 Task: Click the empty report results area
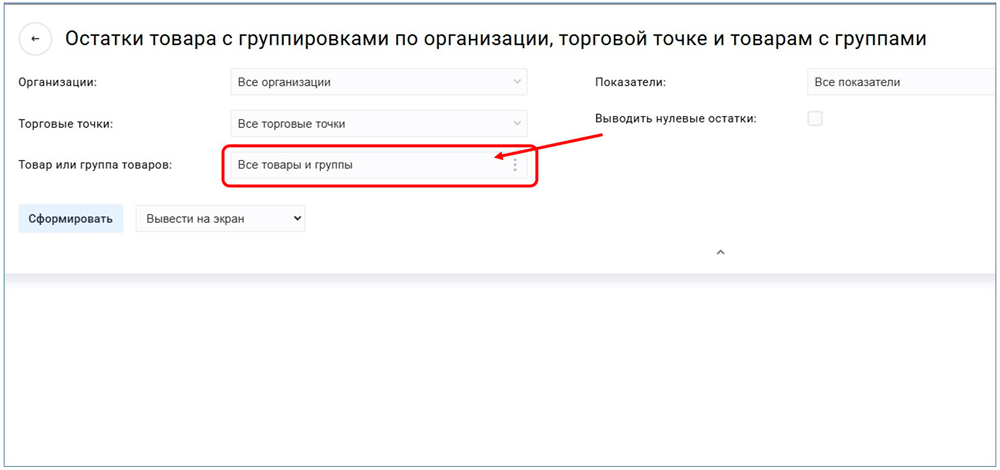click(x=500, y=370)
